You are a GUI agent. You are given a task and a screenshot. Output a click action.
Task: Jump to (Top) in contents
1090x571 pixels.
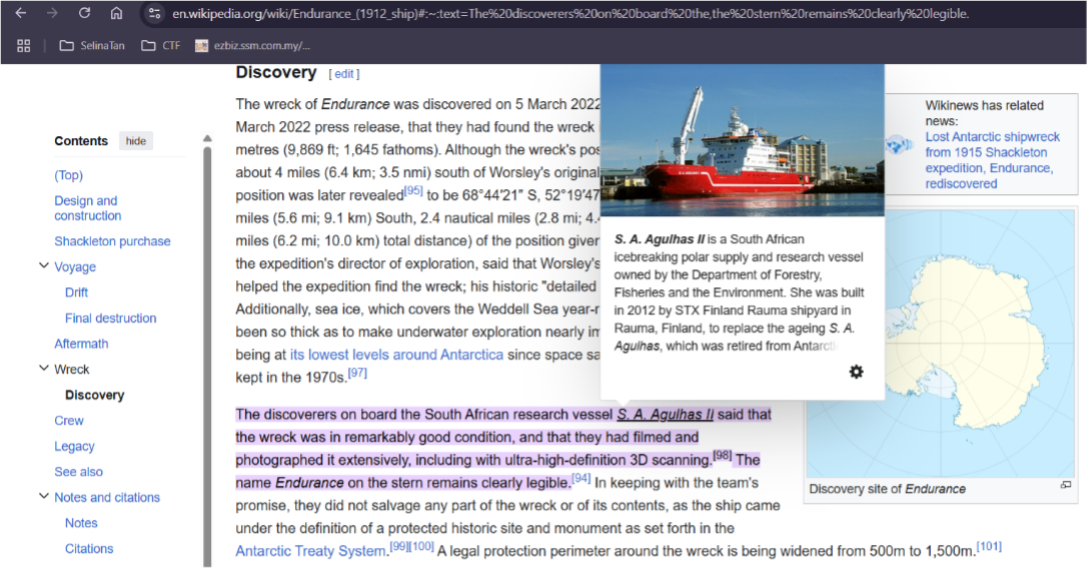point(68,175)
